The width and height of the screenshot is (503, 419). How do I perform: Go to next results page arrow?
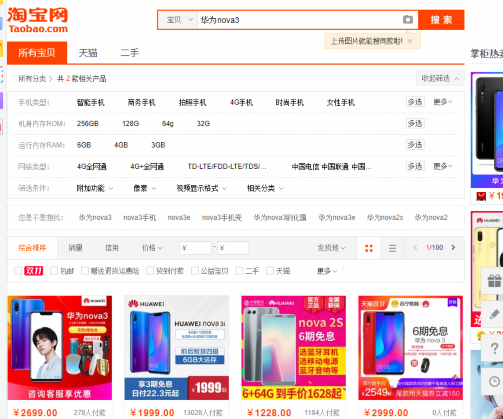click(453, 247)
